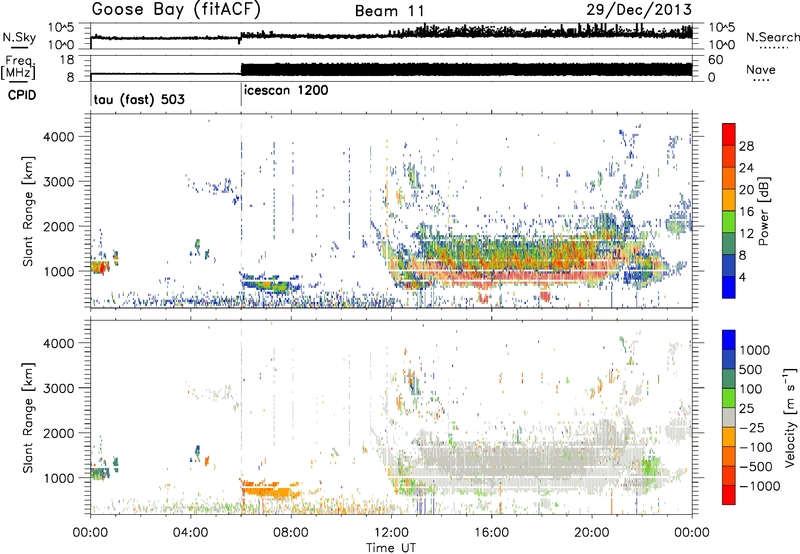Click the CPID boundary line before "icescan 1200"
This screenshot has height=554, width=800.
click(x=241, y=96)
